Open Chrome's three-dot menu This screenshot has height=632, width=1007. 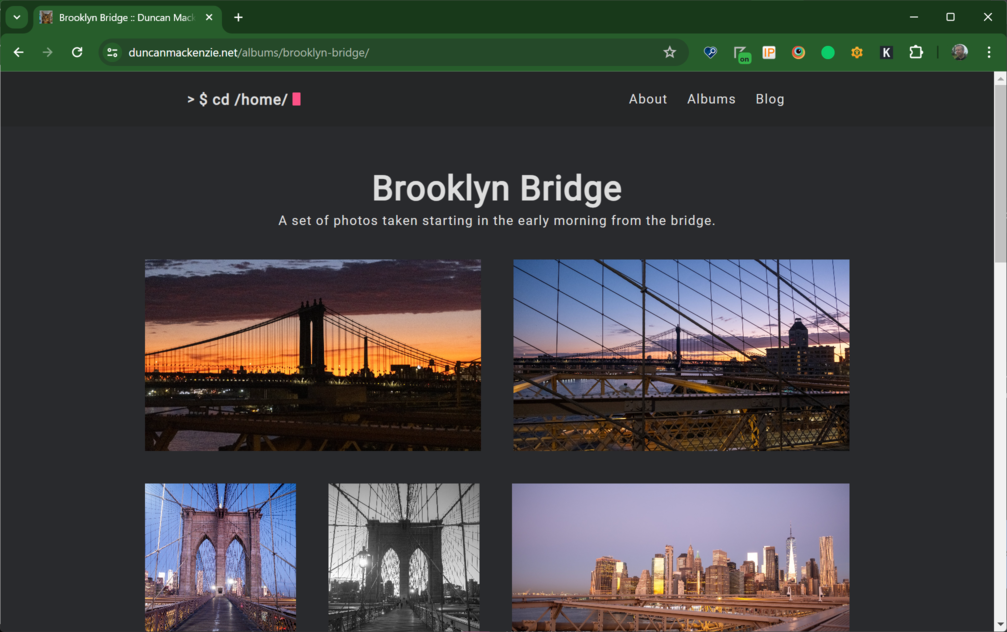coord(989,52)
